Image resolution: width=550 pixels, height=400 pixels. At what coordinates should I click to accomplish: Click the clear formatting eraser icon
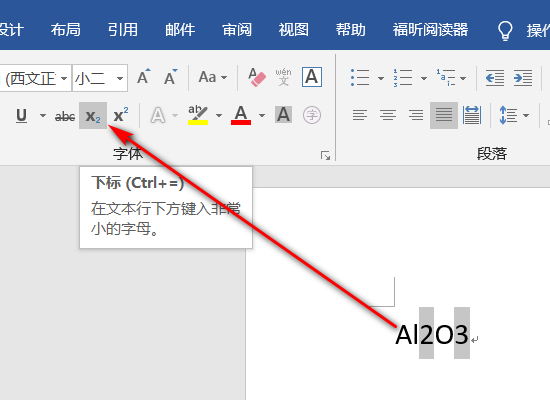257,78
